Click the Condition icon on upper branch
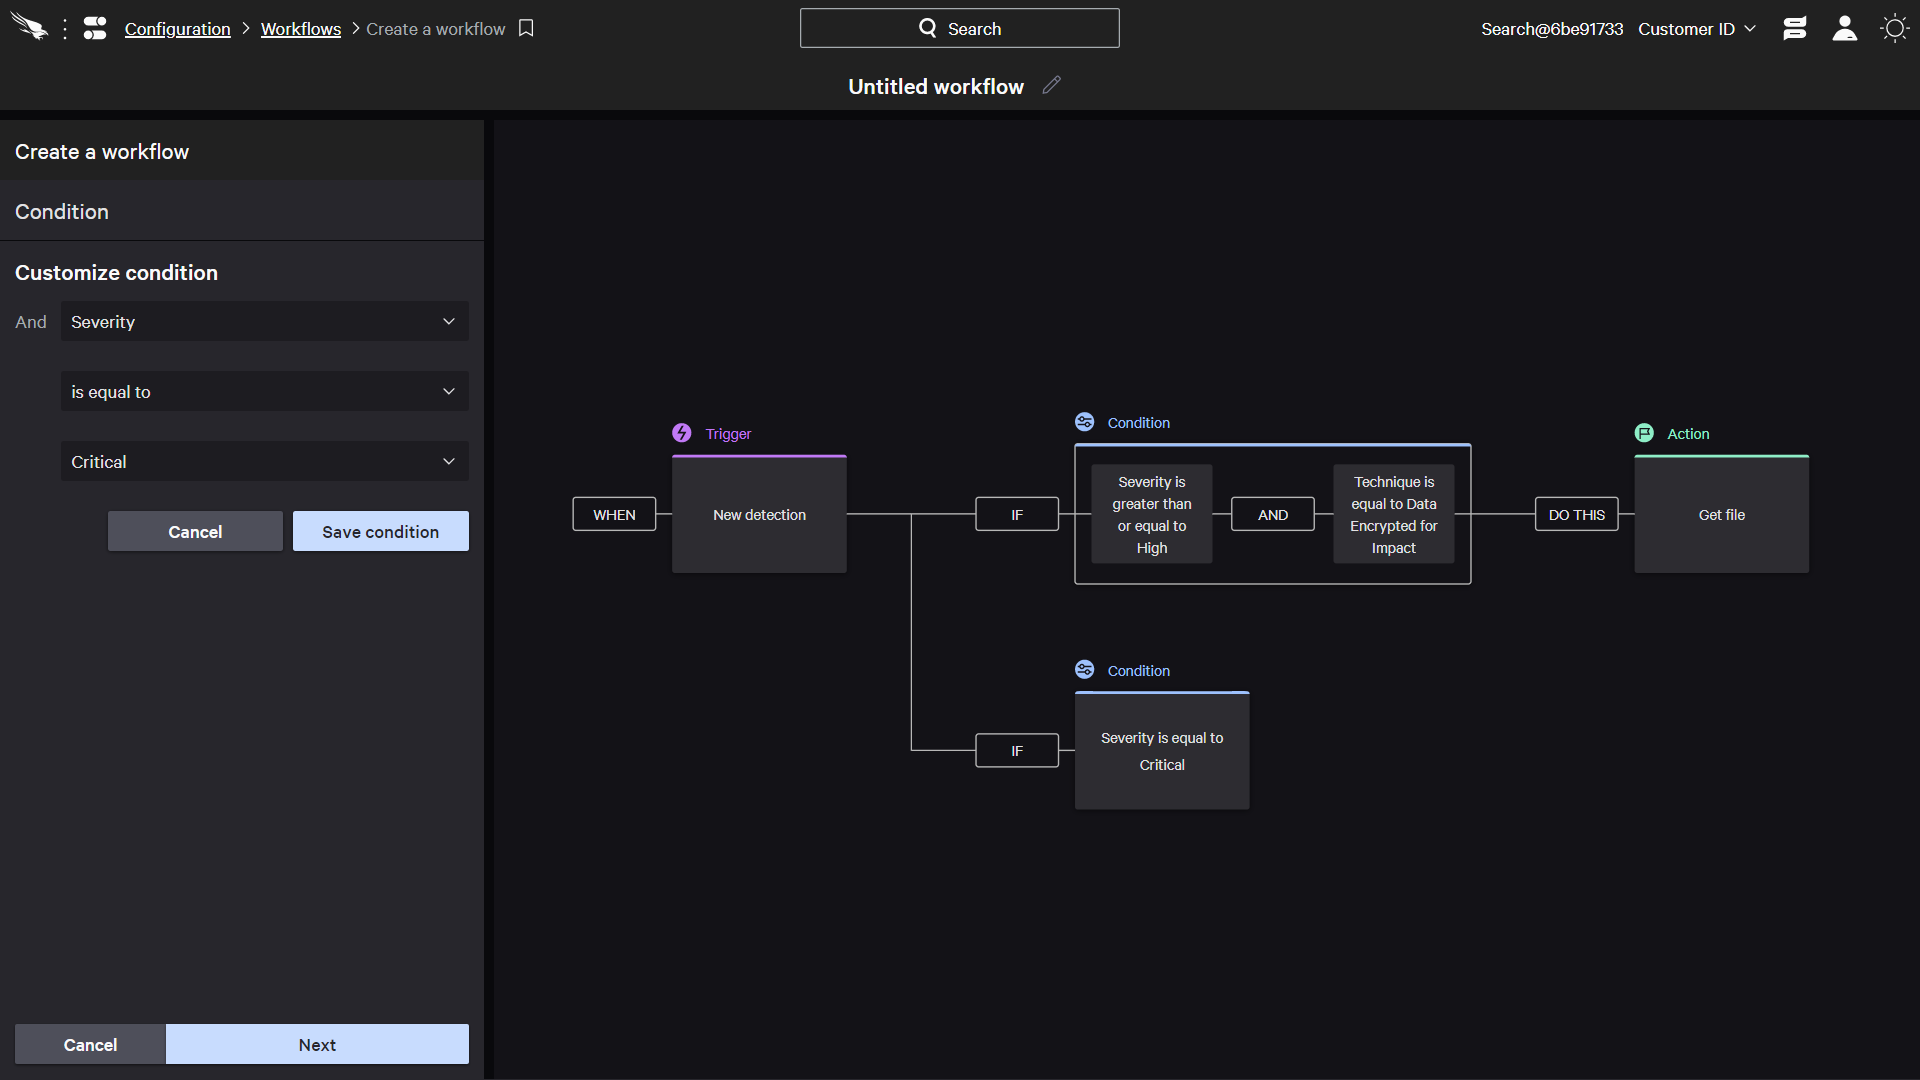This screenshot has height=1080, width=1920. tap(1083, 422)
